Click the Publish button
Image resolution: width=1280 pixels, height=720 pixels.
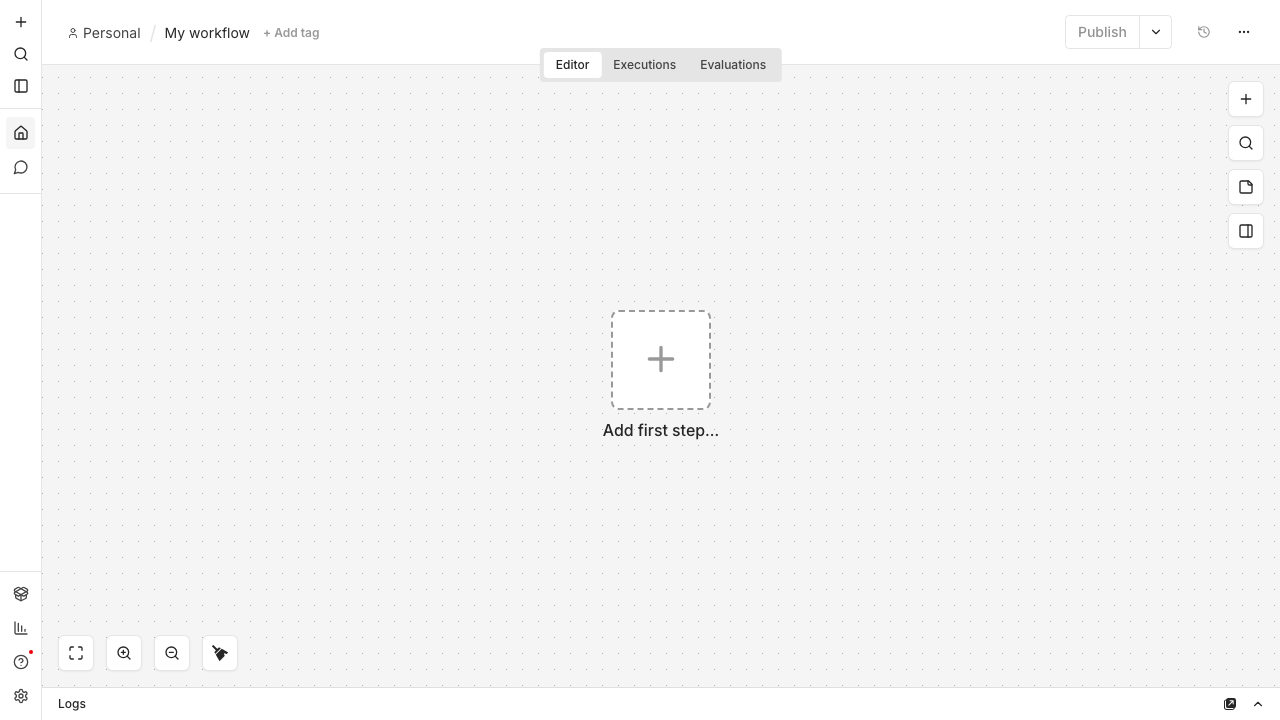pyautogui.click(x=1102, y=32)
